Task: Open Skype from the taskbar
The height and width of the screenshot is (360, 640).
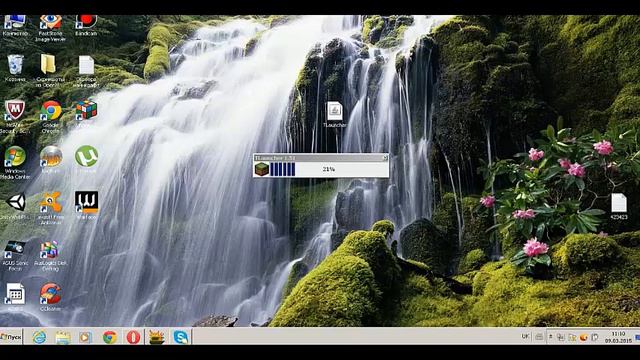Action: [x=180, y=337]
